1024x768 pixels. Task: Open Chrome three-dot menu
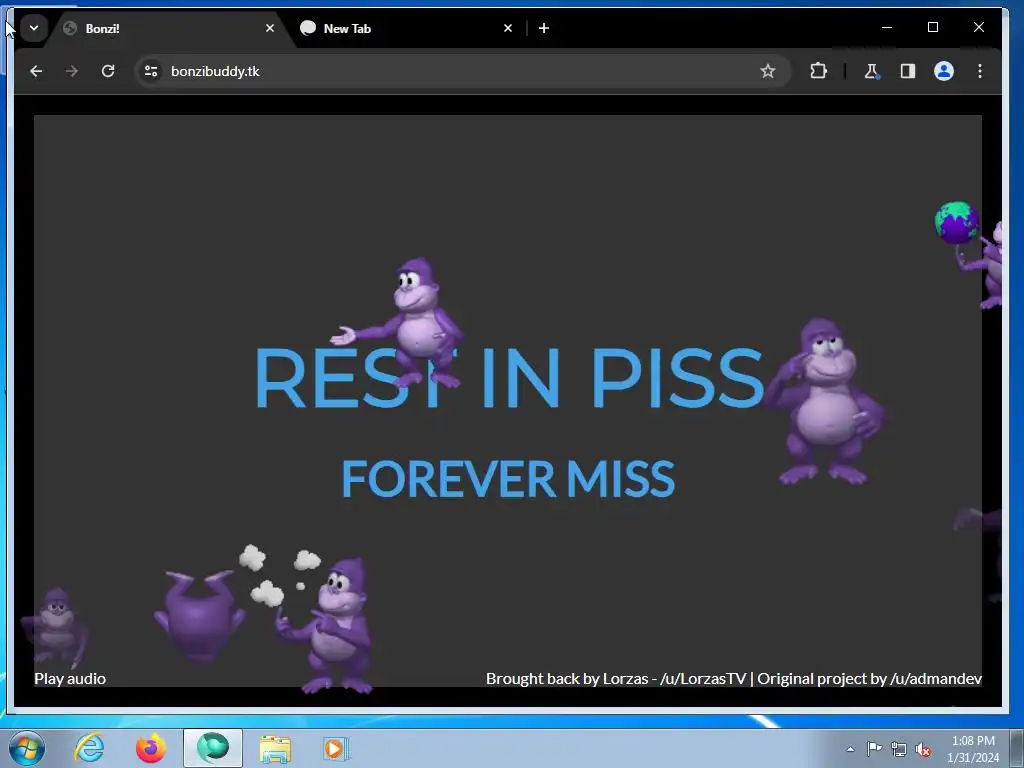[x=980, y=71]
